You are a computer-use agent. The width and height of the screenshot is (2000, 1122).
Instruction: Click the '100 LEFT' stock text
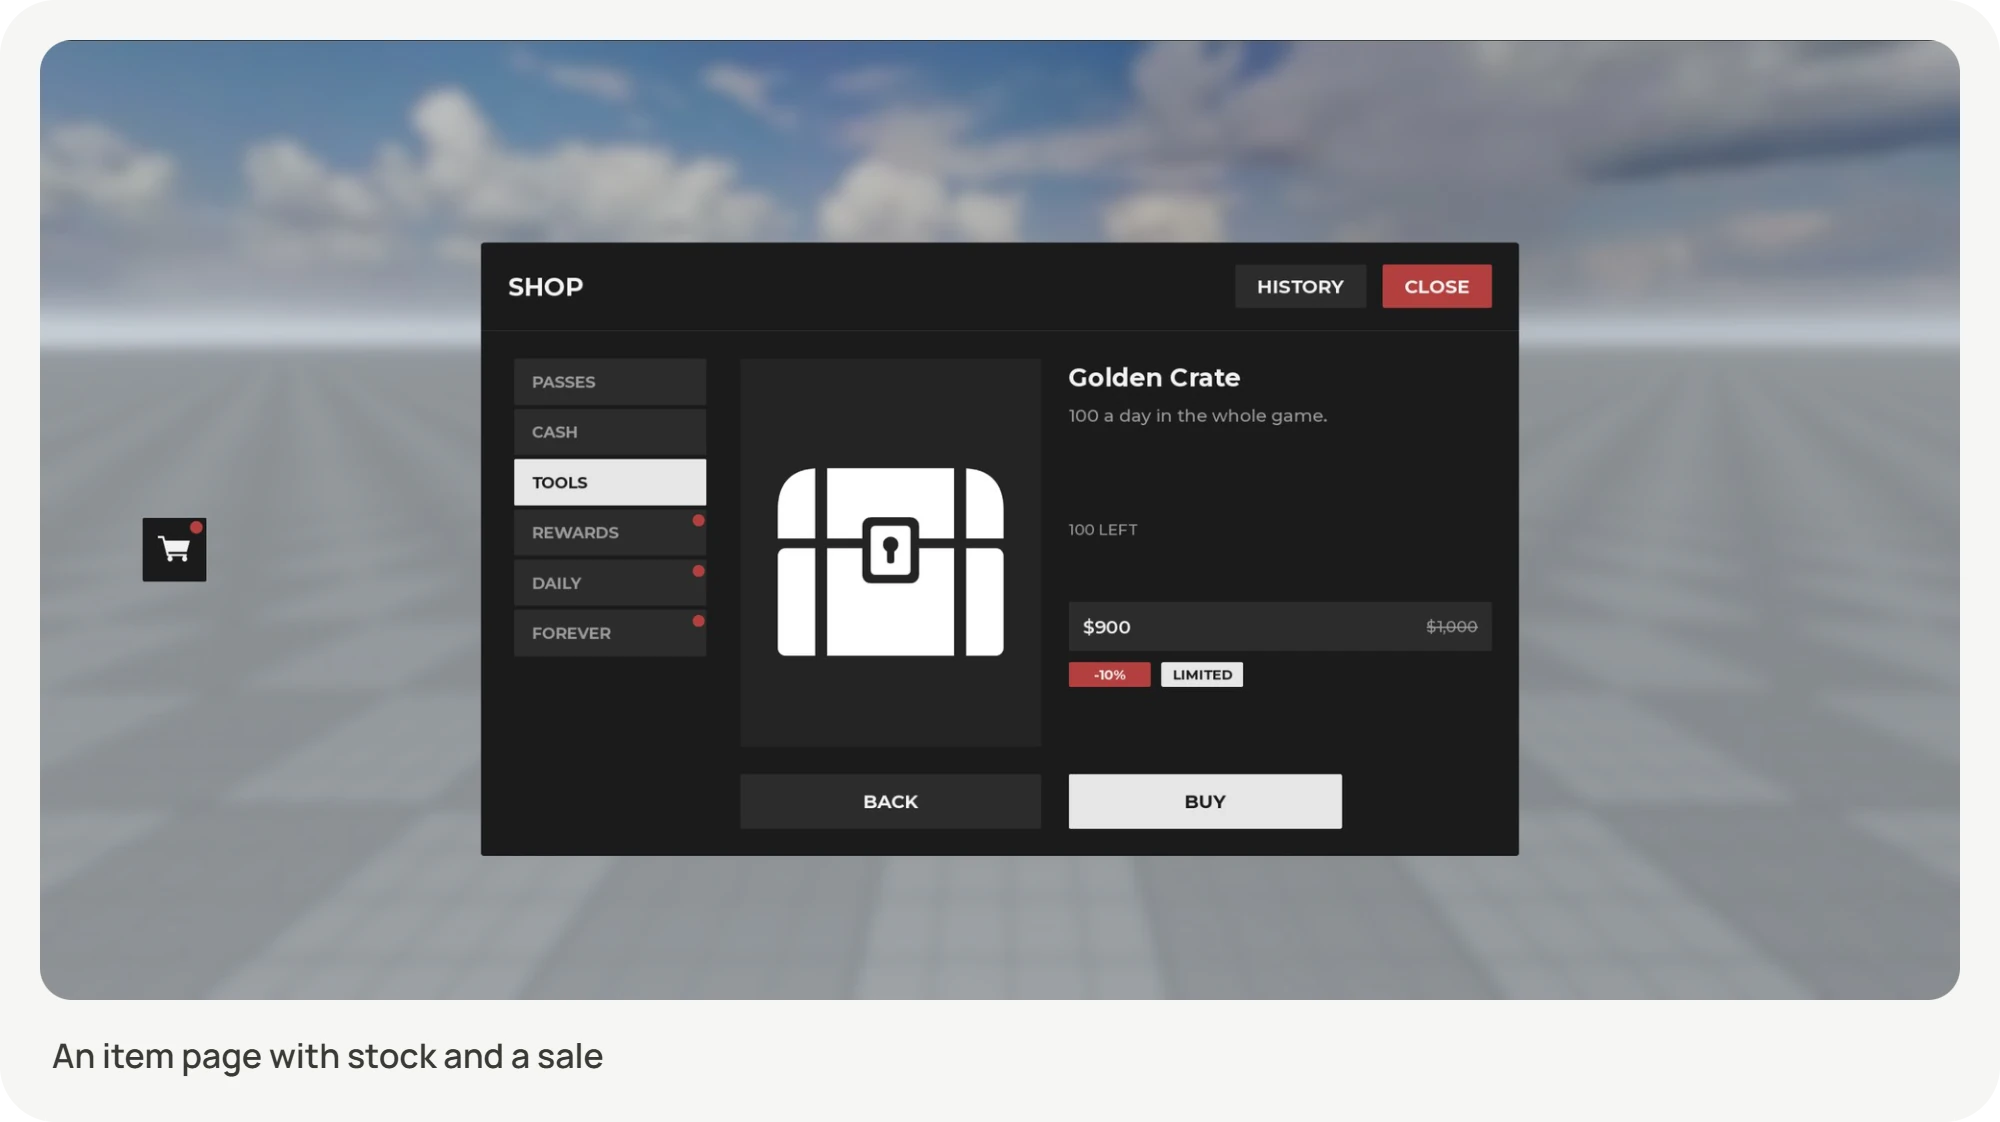point(1103,530)
